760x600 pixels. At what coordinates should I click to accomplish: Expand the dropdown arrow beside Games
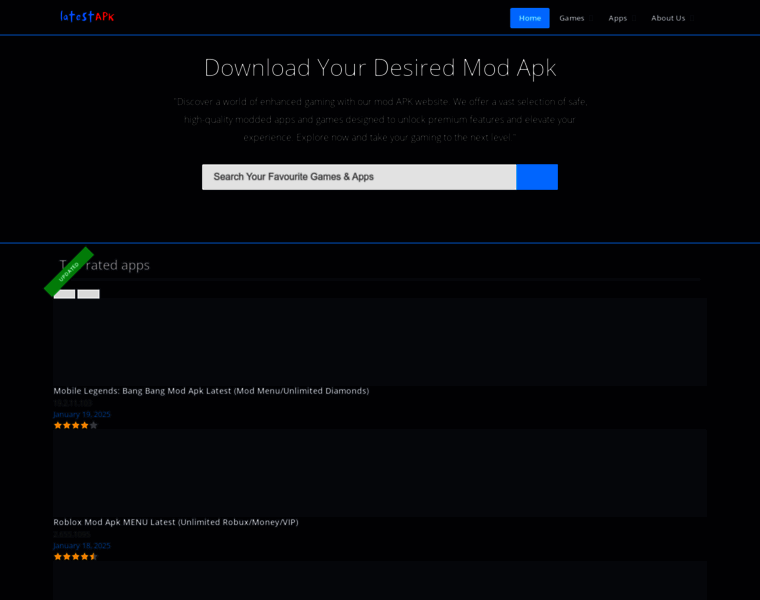(591, 18)
